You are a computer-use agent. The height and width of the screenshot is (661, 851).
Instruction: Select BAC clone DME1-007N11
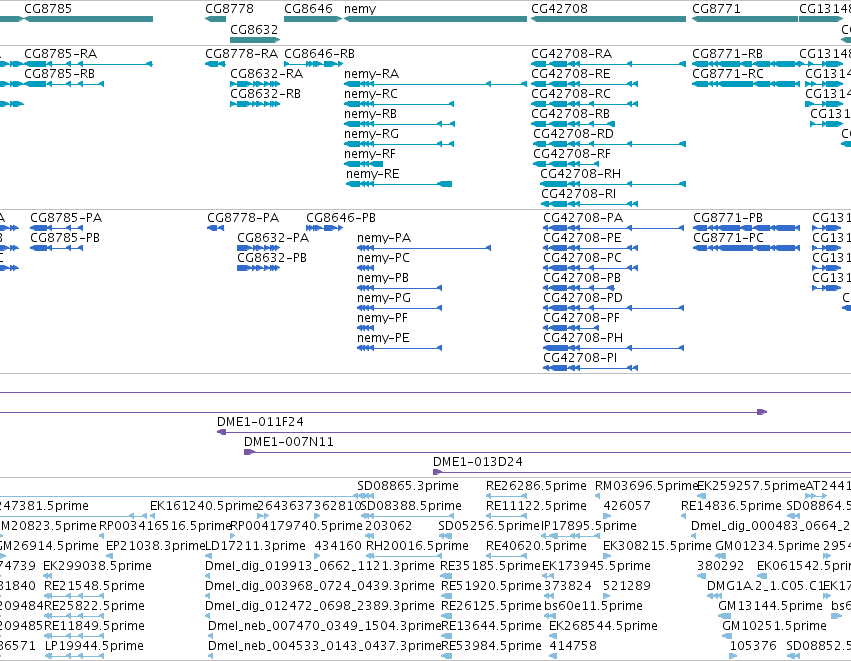click(x=548, y=452)
